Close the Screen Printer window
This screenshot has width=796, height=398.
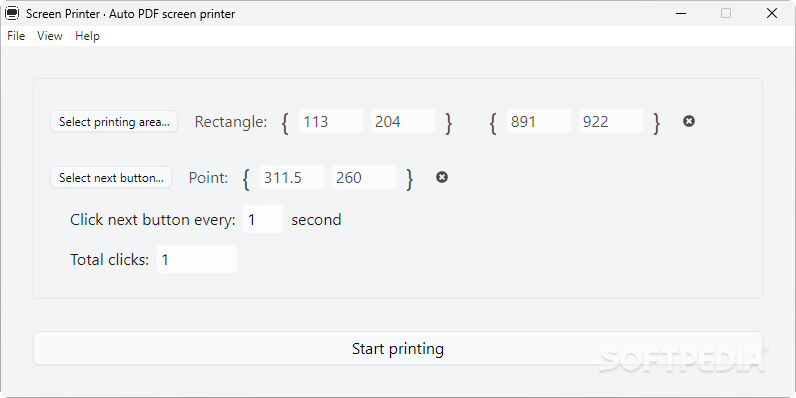coord(772,14)
